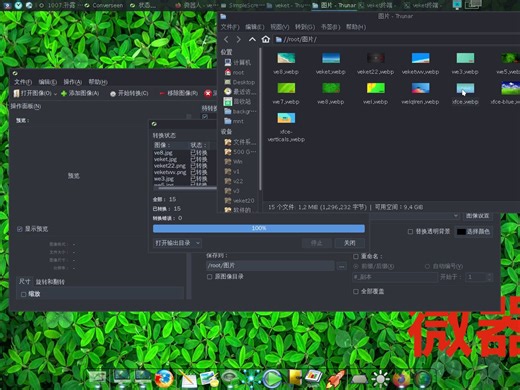Go to parent folder in Thunar
Viewport: 520px width, 390px height.
coord(252,39)
